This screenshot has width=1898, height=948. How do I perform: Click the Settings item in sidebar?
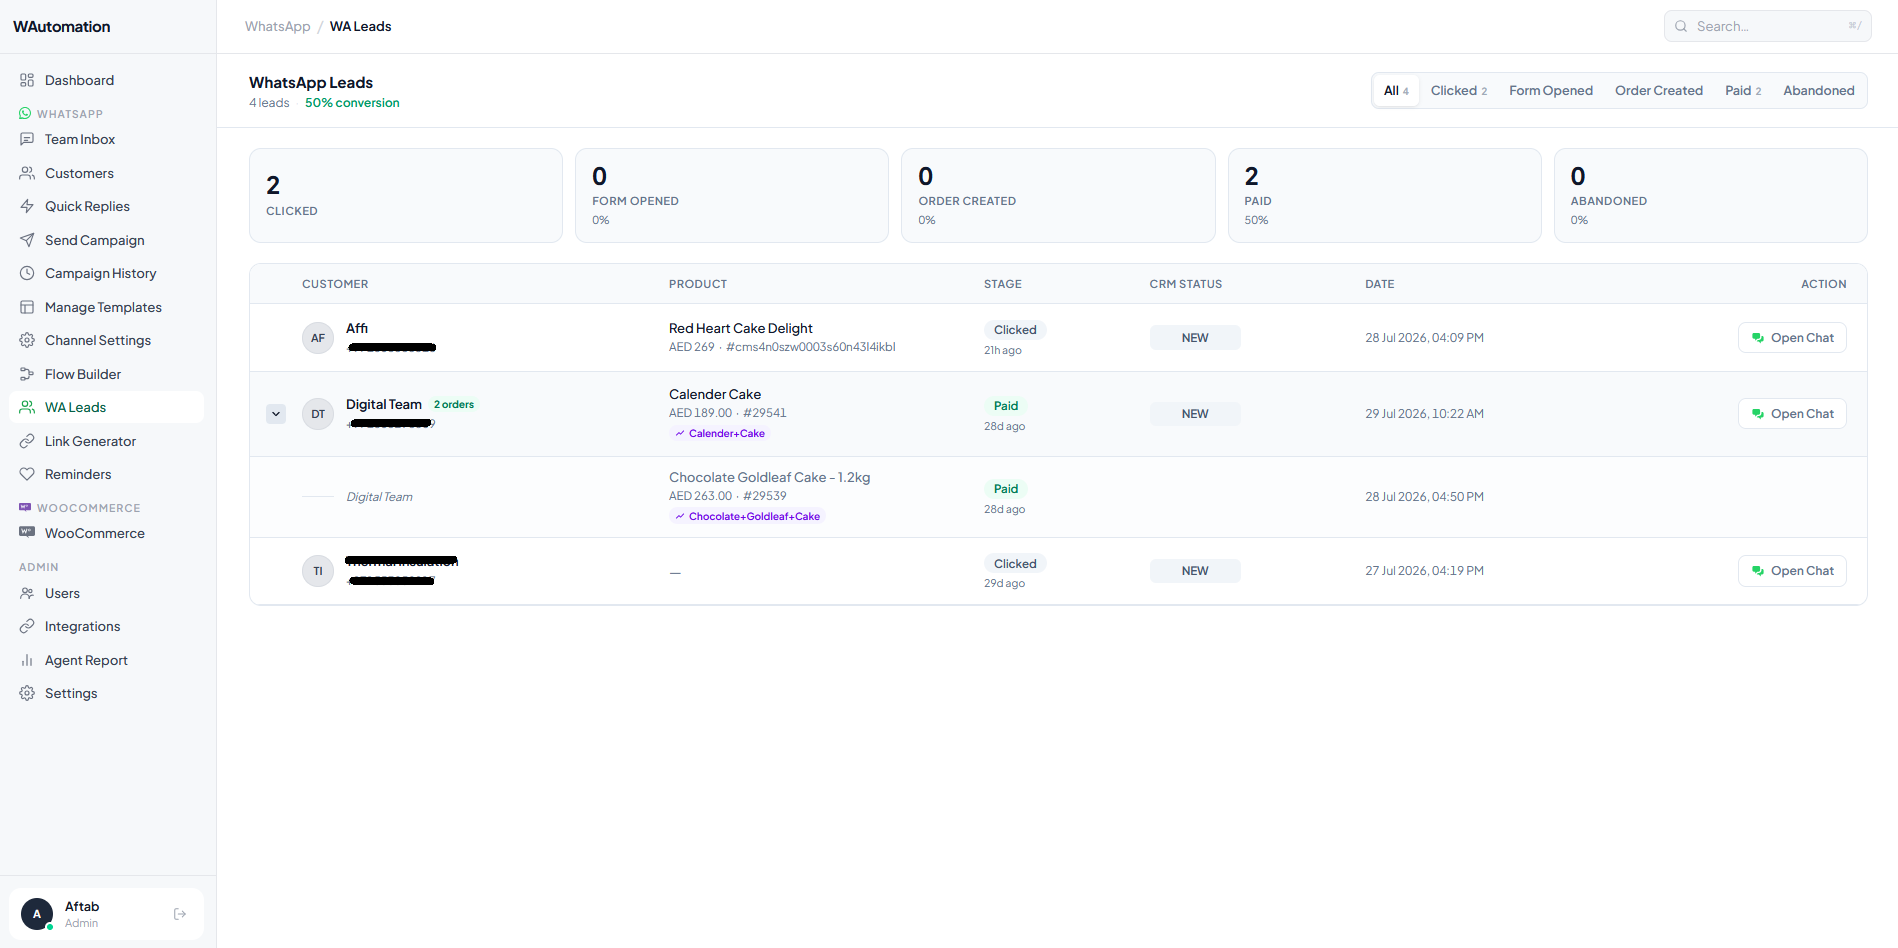pyautogui.click(x=107, y=693)
